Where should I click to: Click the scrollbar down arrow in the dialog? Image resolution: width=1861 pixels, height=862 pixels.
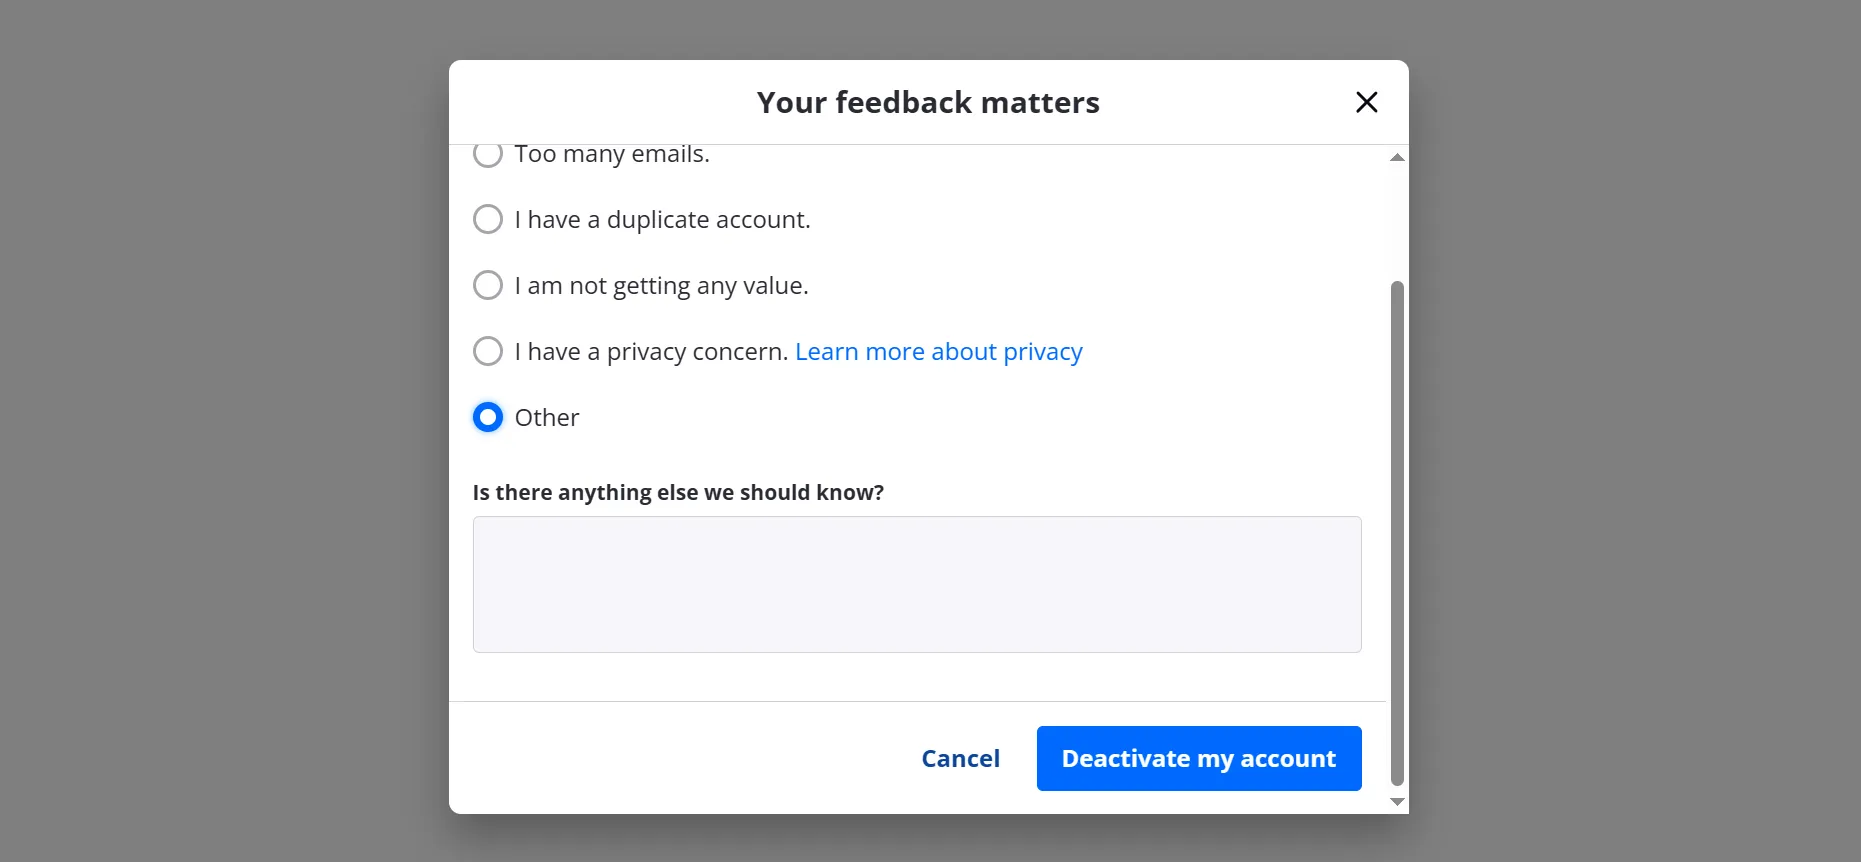point(1397,802)
